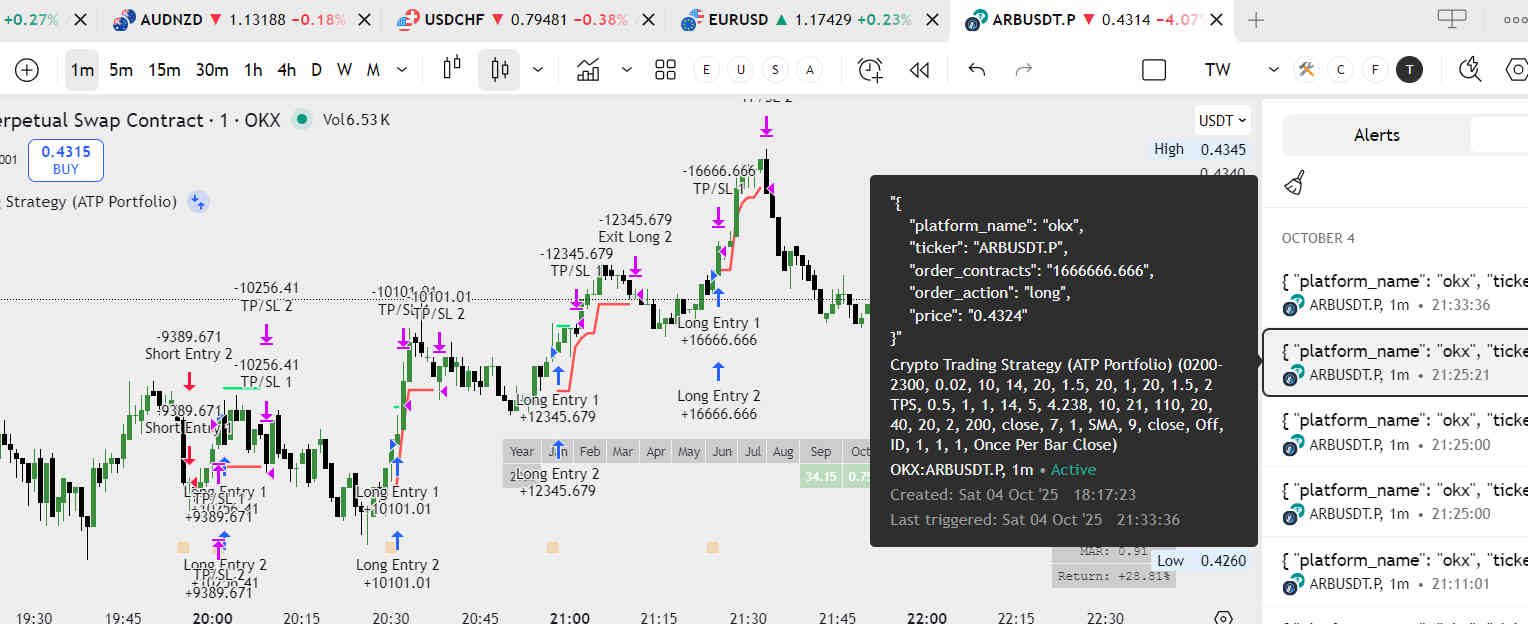Expand the layout dropdown beside TW

(x=1273, y=70)
